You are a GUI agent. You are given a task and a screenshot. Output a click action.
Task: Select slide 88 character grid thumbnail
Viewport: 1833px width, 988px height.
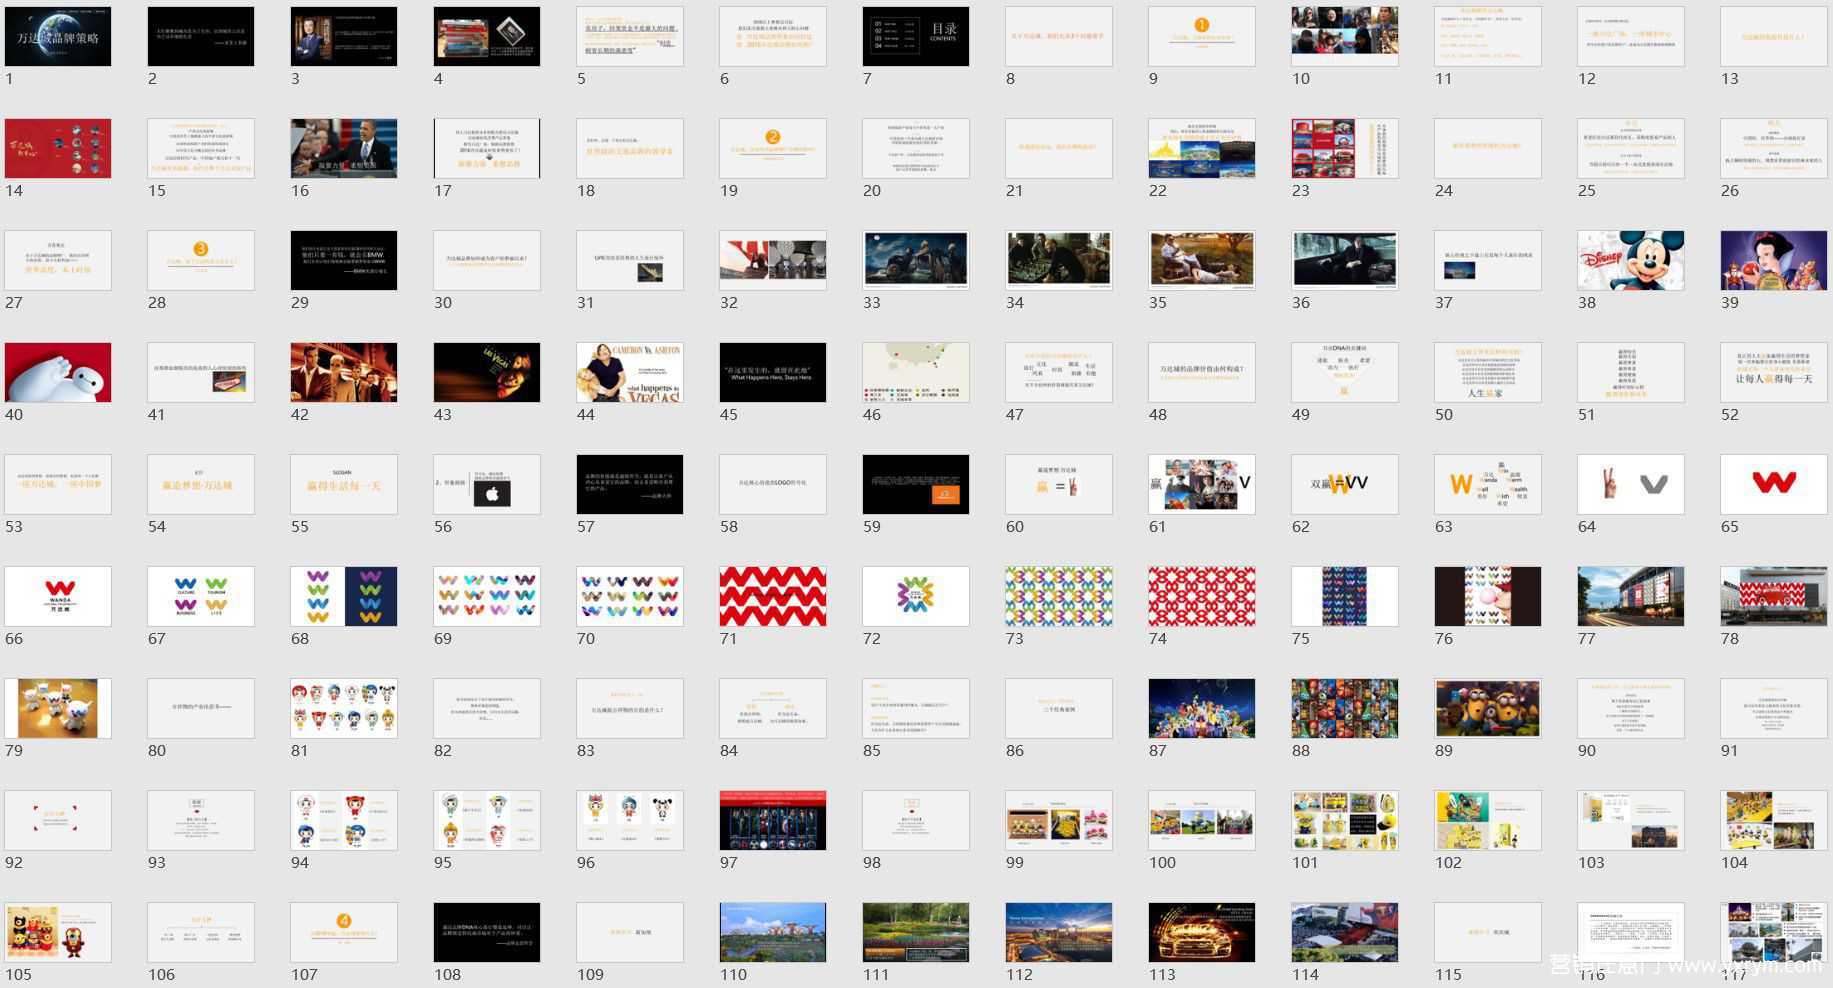click(x=1345, y=709)
